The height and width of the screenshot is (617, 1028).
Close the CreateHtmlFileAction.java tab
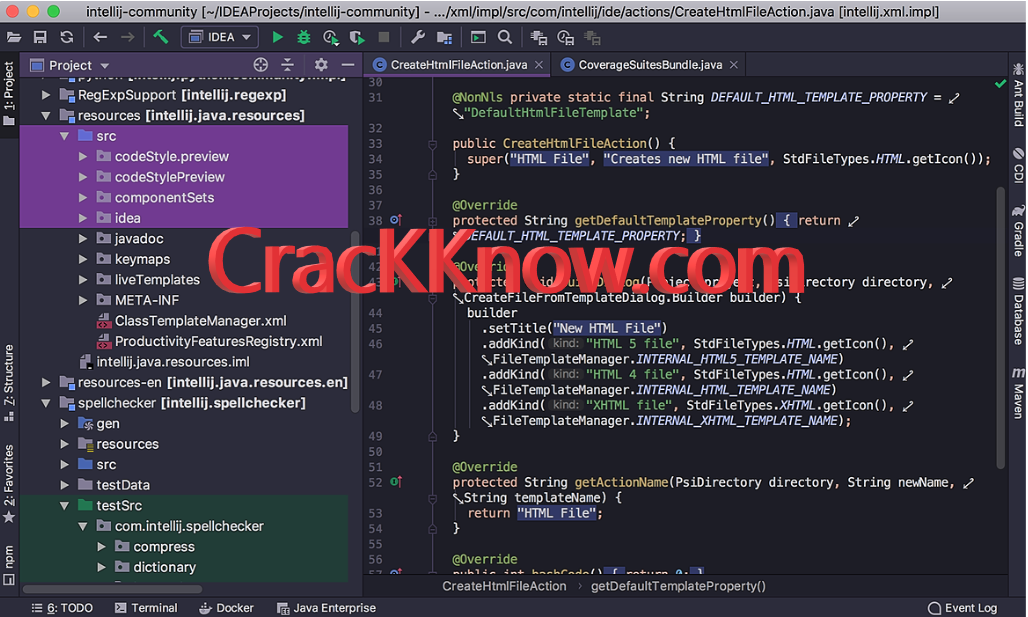click(x=539, y=65)
